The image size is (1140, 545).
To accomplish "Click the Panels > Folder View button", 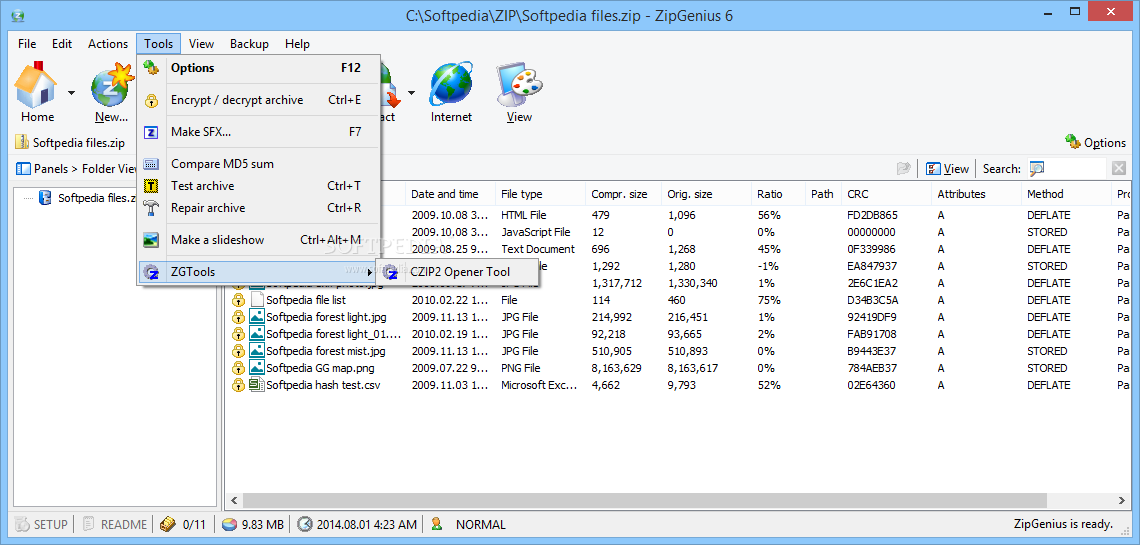I will point(76,169).
